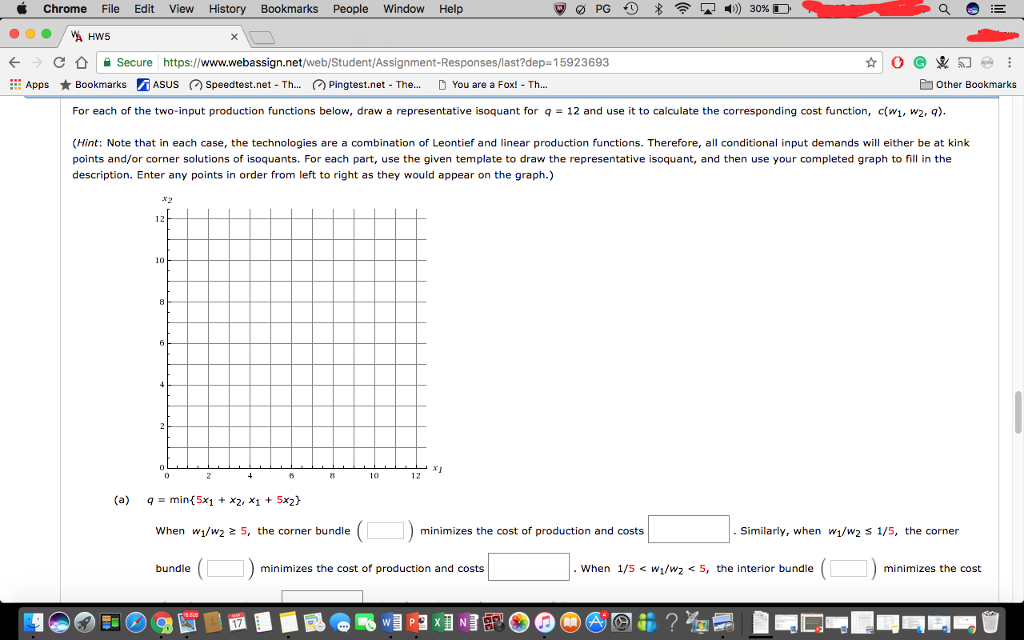Click the battery 30% indicator
This screenshot has height=640, width=1024.
[x=770, y=9]
